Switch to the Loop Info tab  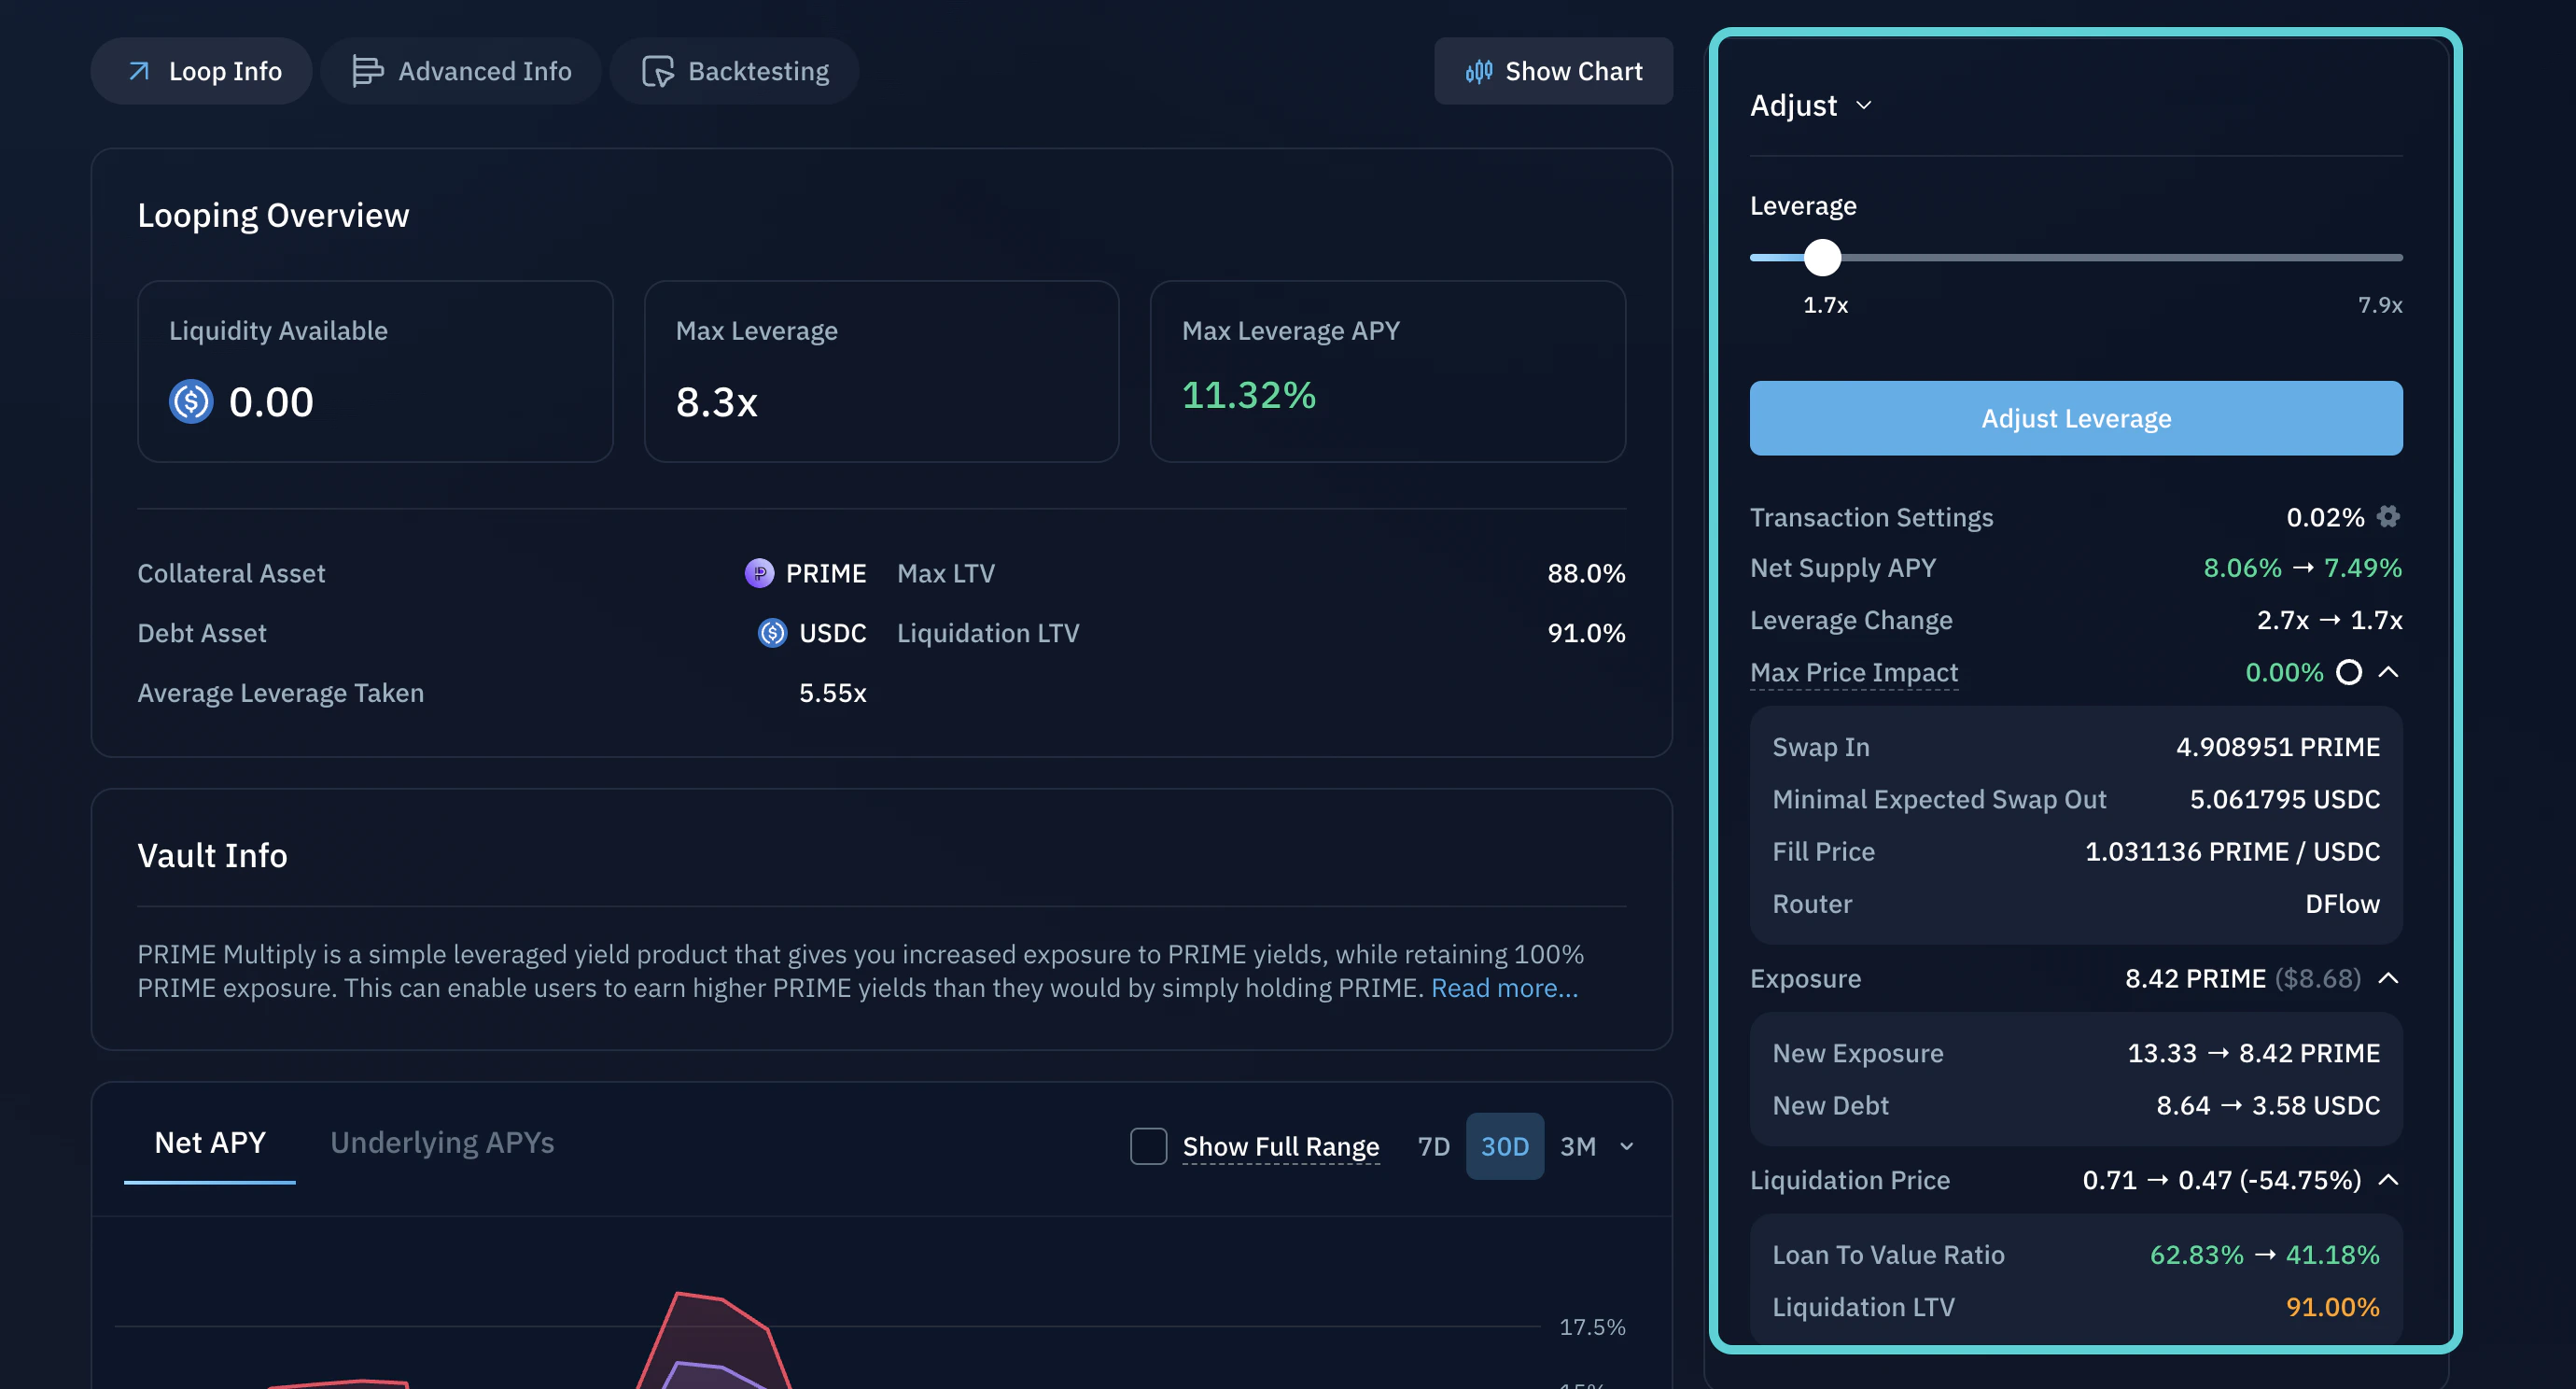pos(202,71)
